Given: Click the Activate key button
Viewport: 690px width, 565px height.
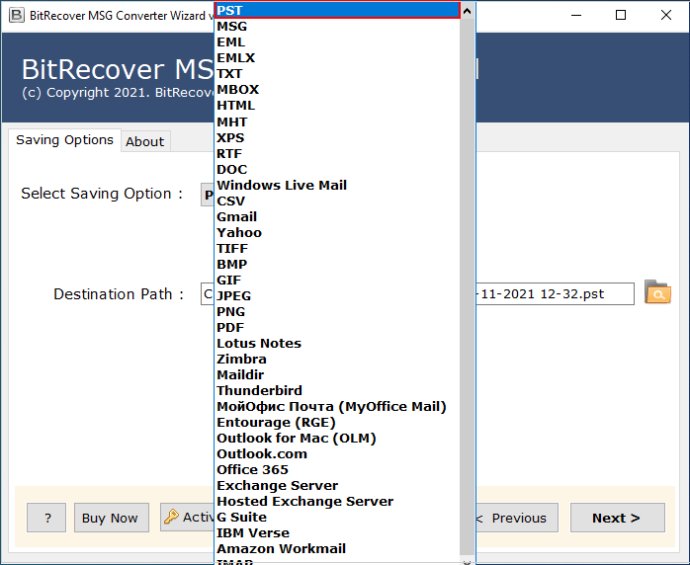Looking at the screenshot, I should (187, 517).
